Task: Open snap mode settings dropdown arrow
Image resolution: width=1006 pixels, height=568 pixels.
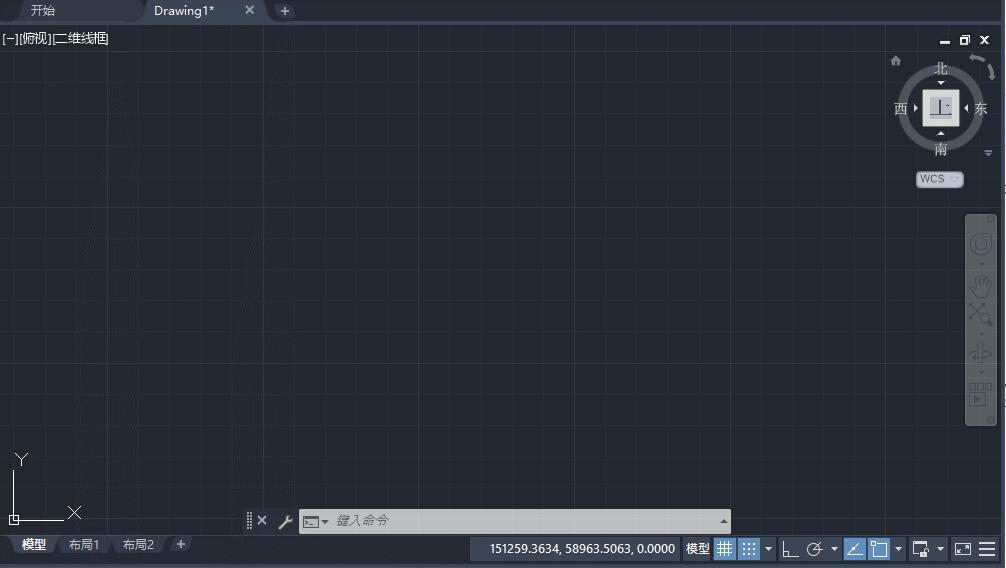Action: point(768,549)
